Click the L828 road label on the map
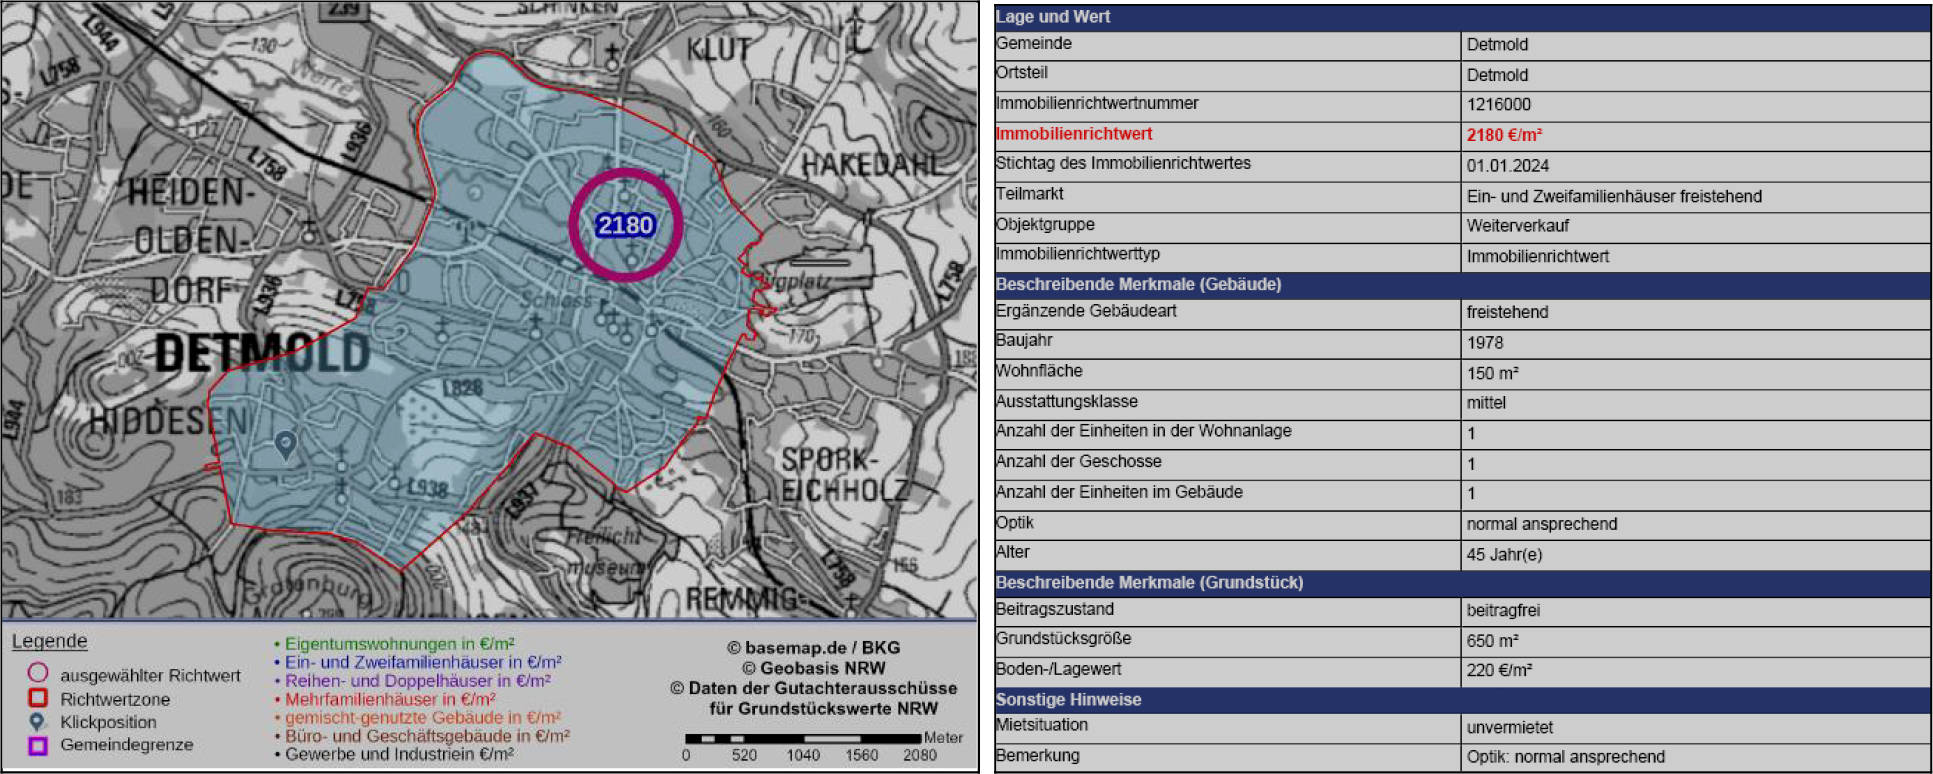Image resolution: width=1933 pixels, height=774 pixels. (x=462, y=387)
